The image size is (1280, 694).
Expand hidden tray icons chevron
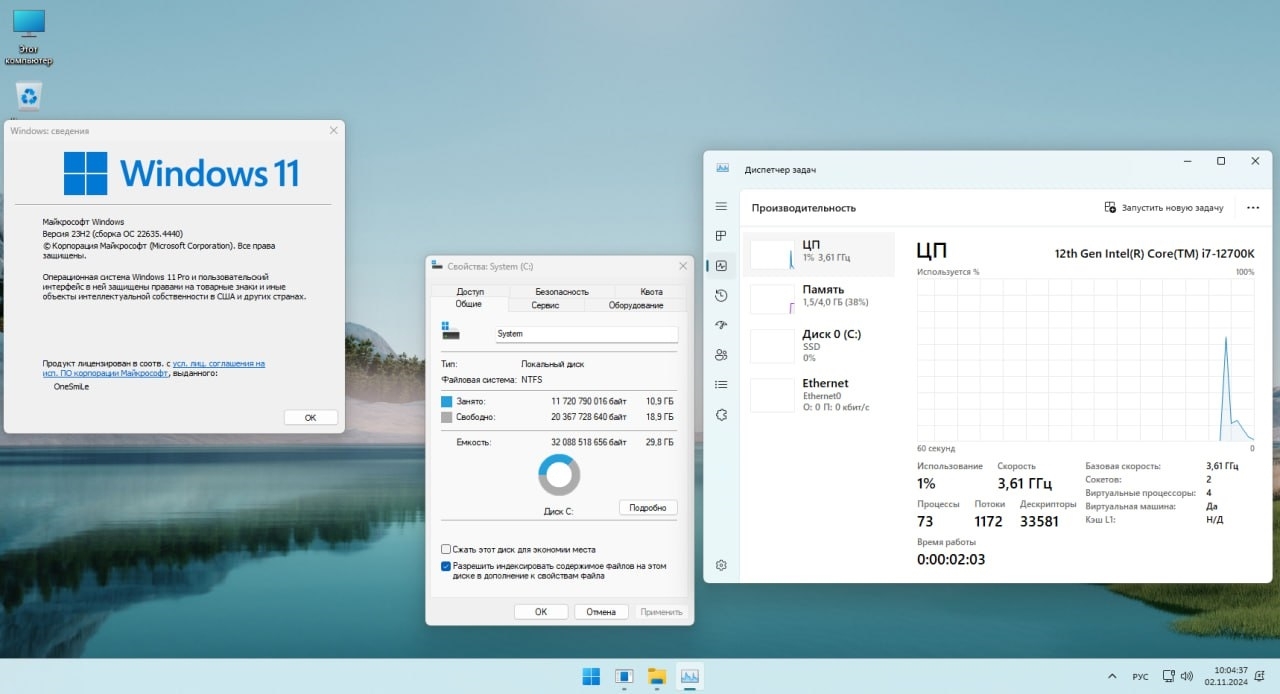pos(1112,676)
